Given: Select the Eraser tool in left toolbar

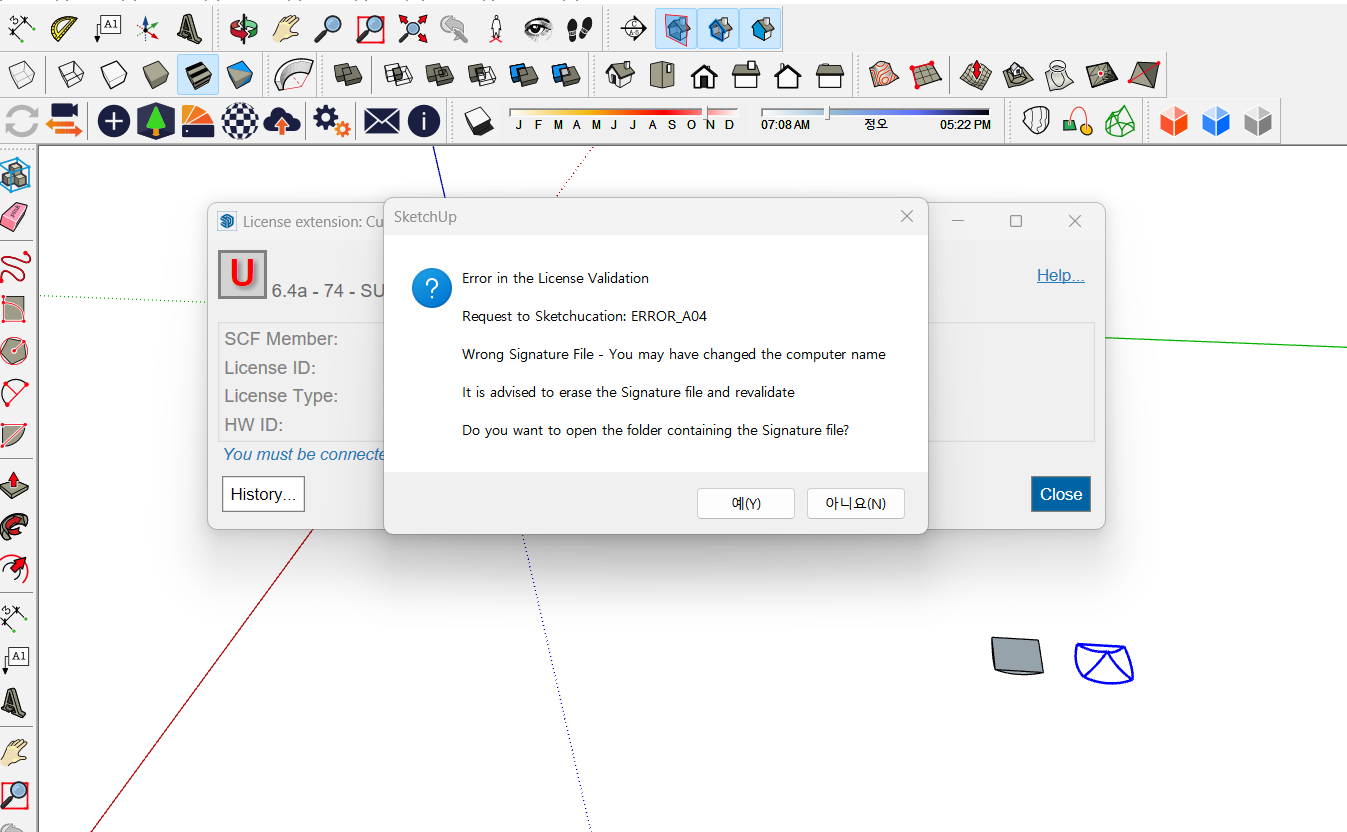Looking at the screenshot, I should (15, 216).
